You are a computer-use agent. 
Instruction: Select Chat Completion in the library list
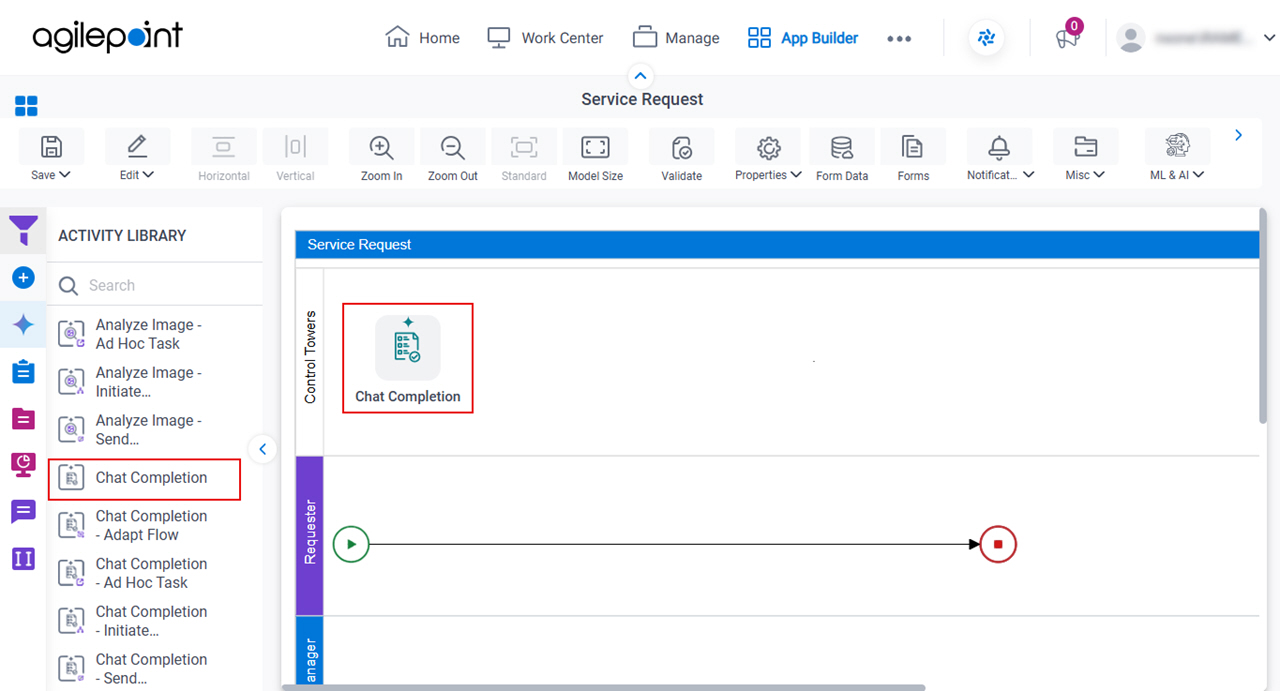click(145, 479)
